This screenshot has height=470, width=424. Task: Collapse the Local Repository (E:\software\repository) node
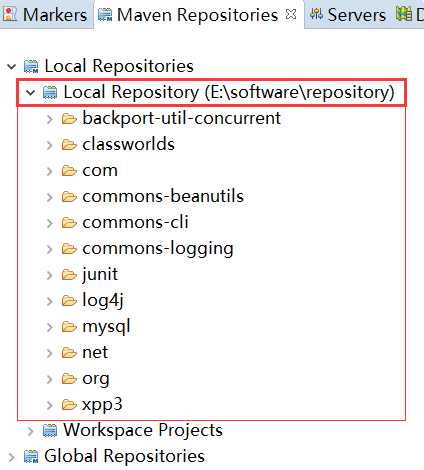[30, 92]
